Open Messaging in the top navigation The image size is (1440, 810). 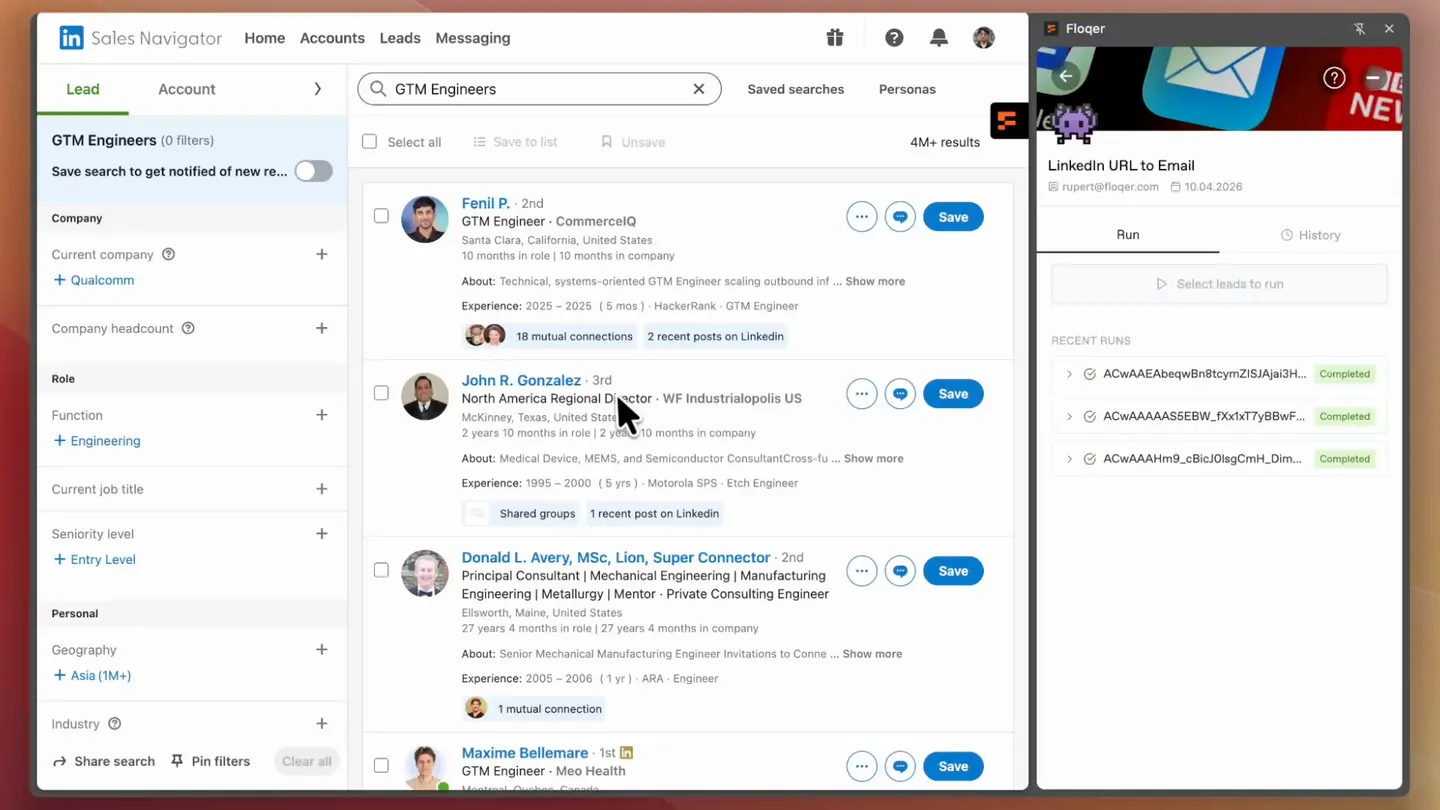(x=473, y=38)
